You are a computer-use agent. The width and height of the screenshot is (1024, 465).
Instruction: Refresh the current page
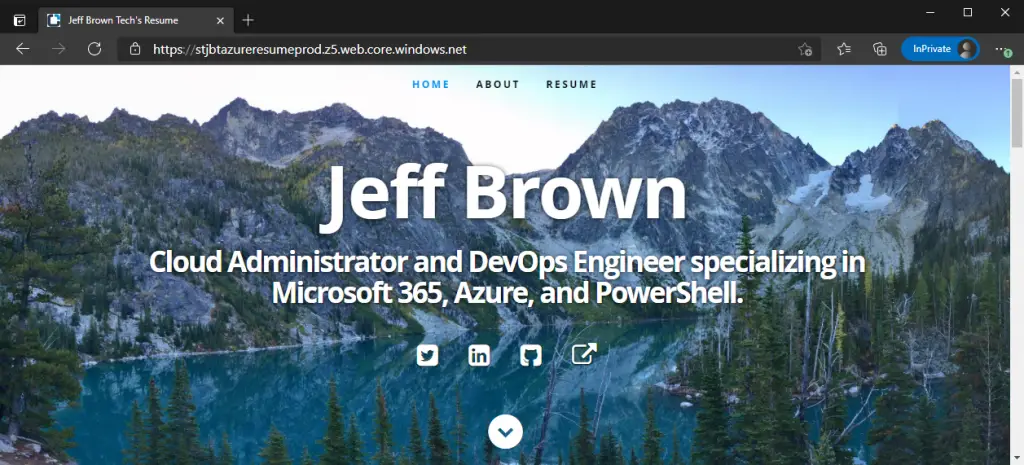coord(95,49)
